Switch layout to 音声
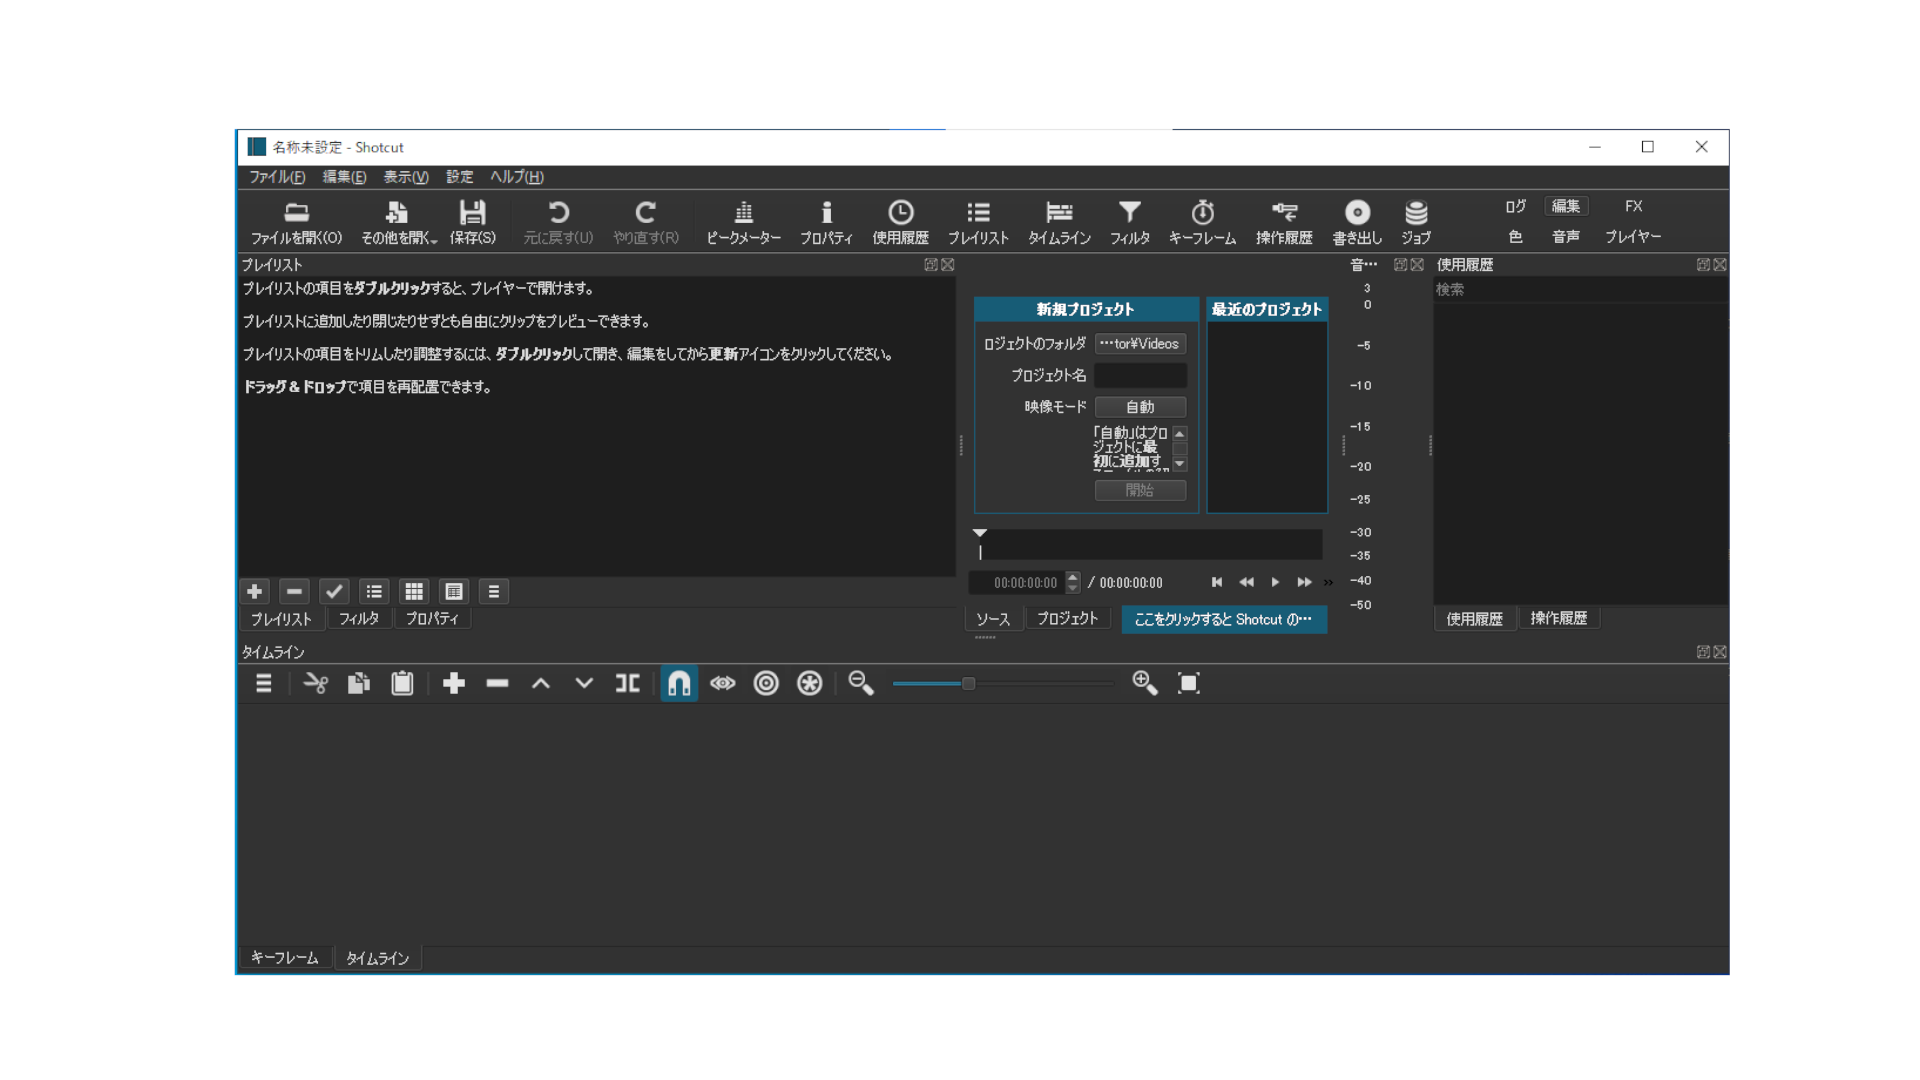 pos(1566,237)
